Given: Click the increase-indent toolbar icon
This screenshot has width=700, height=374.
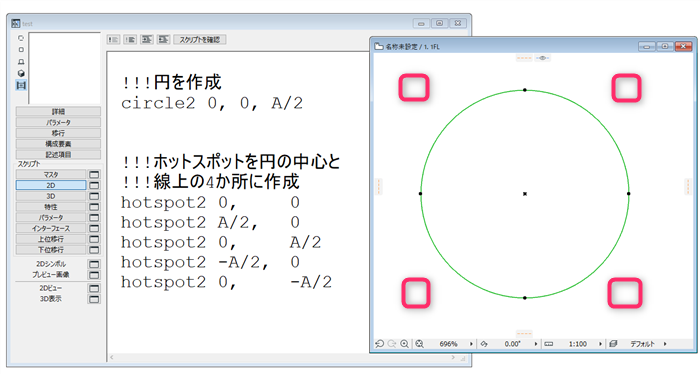Looking at the screenshot, I should (x=147, y=40).
